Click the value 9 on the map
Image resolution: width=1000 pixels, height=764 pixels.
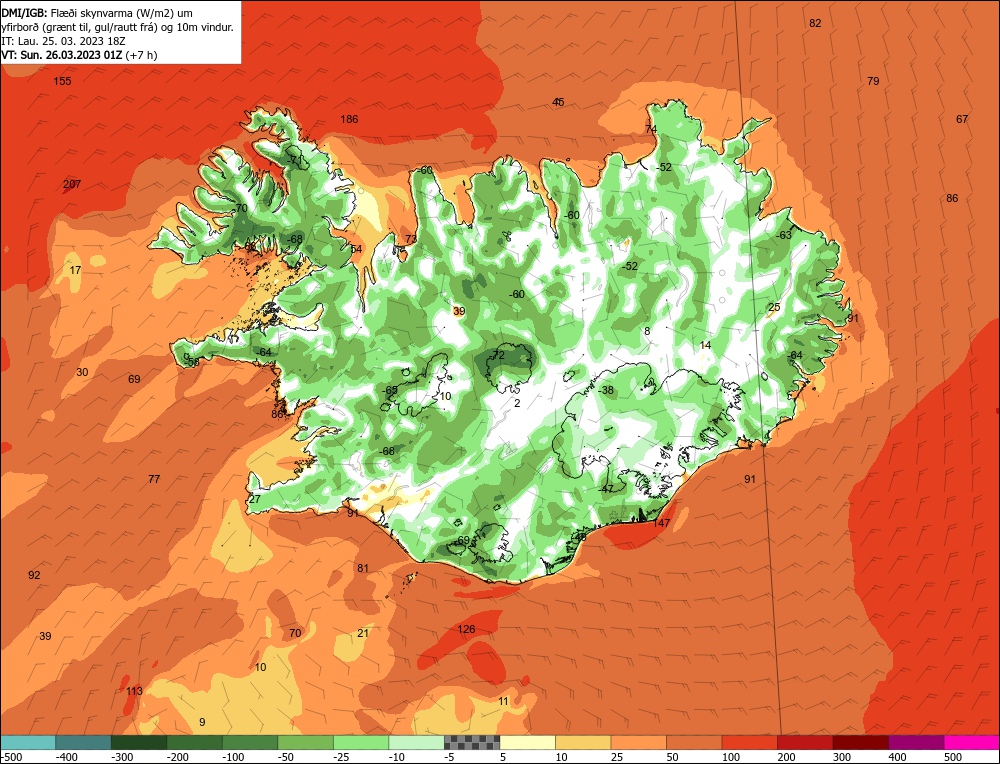pyautogui.click(x=202, y=723)
